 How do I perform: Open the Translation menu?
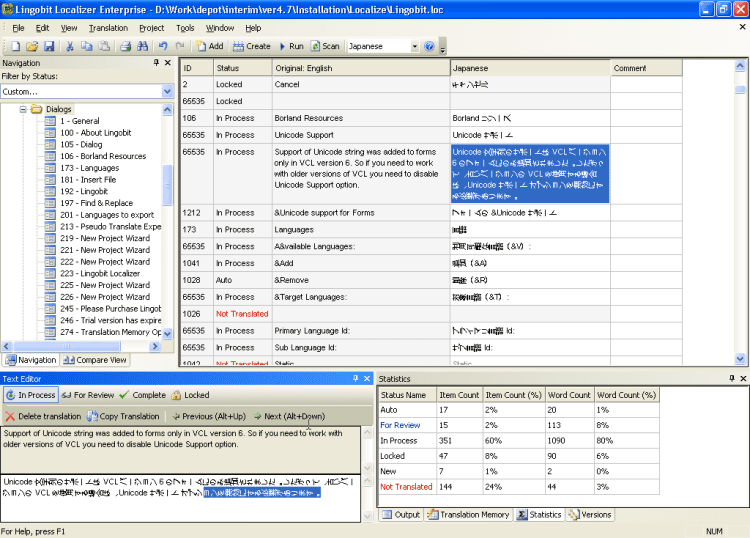(108, 28)
